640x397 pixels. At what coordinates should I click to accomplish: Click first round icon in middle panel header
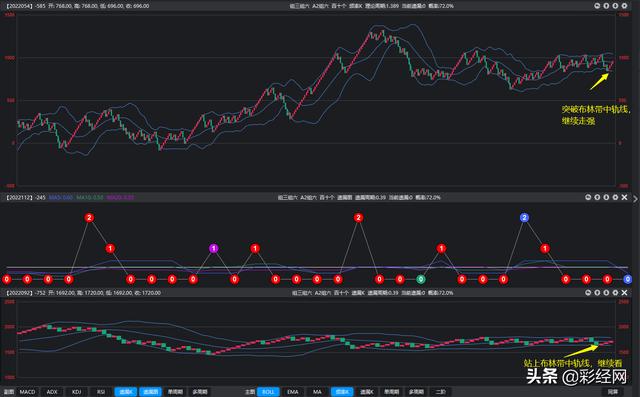pos(588,197)
